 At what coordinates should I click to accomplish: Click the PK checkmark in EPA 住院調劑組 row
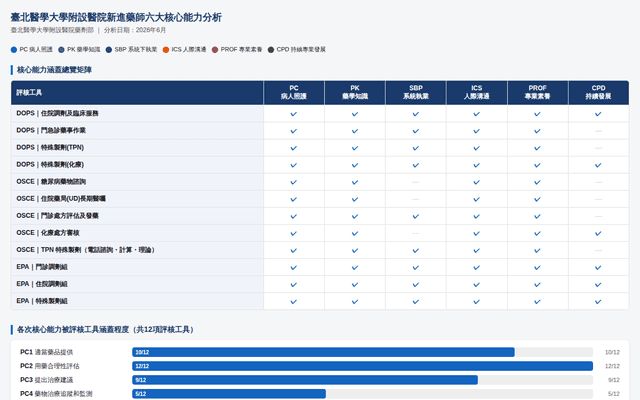(x=355, y=284)
